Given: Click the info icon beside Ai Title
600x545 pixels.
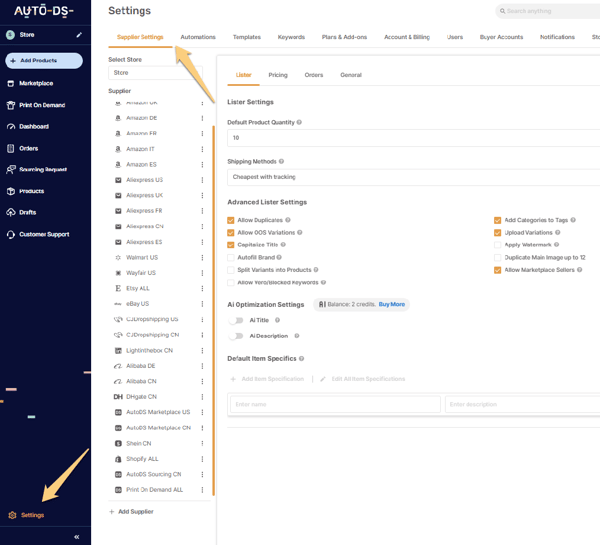Looking at the screenshot, I should pos(277,320).
